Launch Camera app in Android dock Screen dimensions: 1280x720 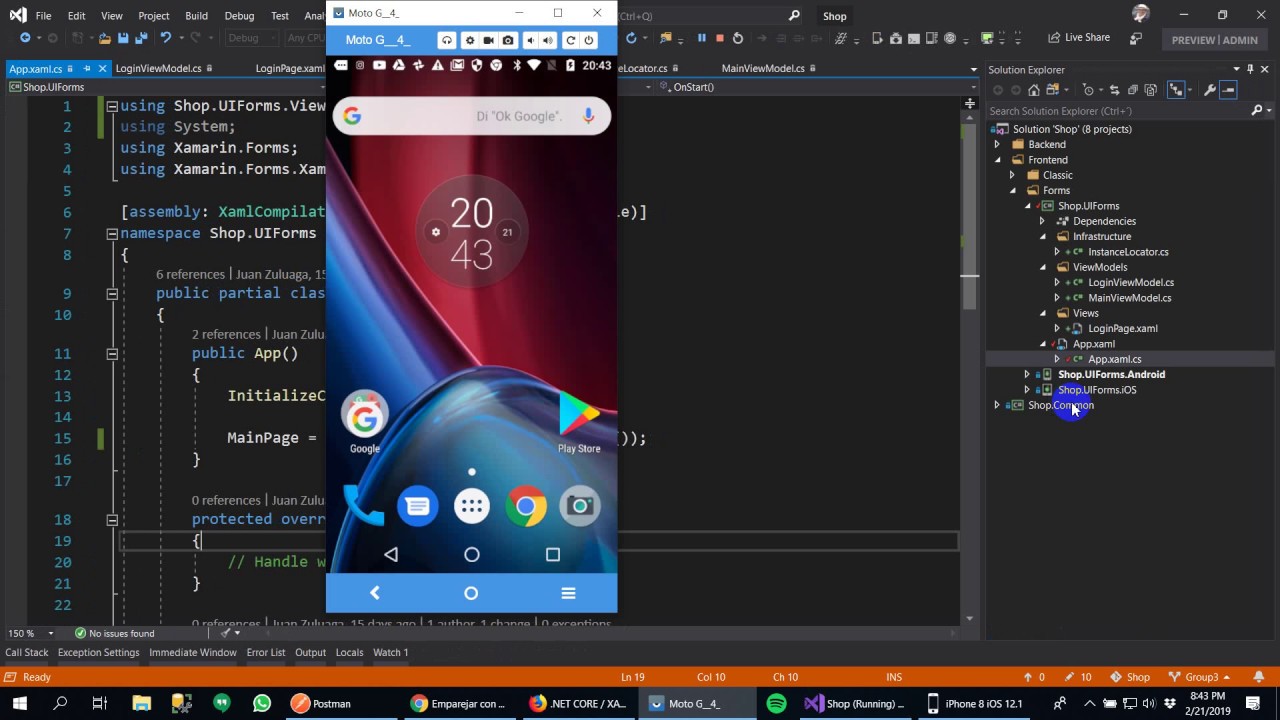(x=580, y=506)
